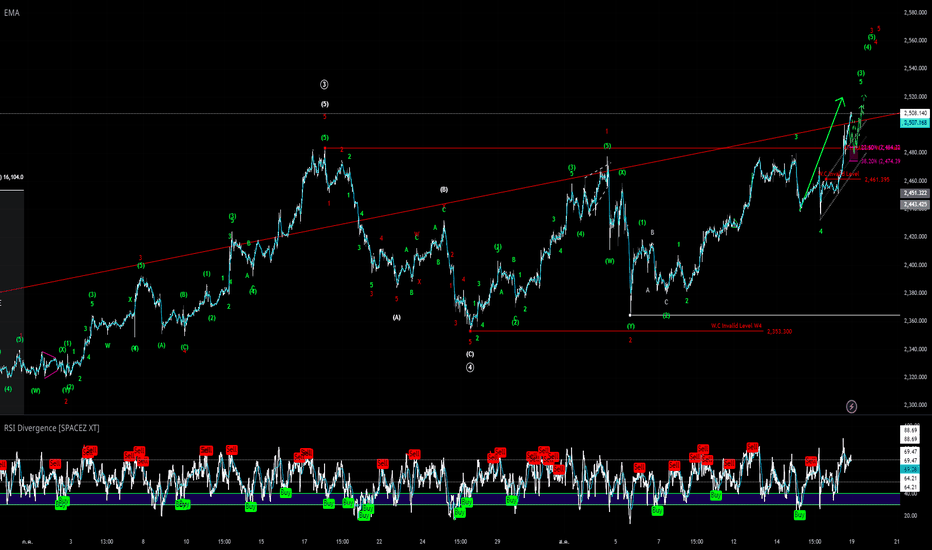Click the date 12 on time axis
The height and width of the screenshot is (550, 932).
tap(733, 542)
